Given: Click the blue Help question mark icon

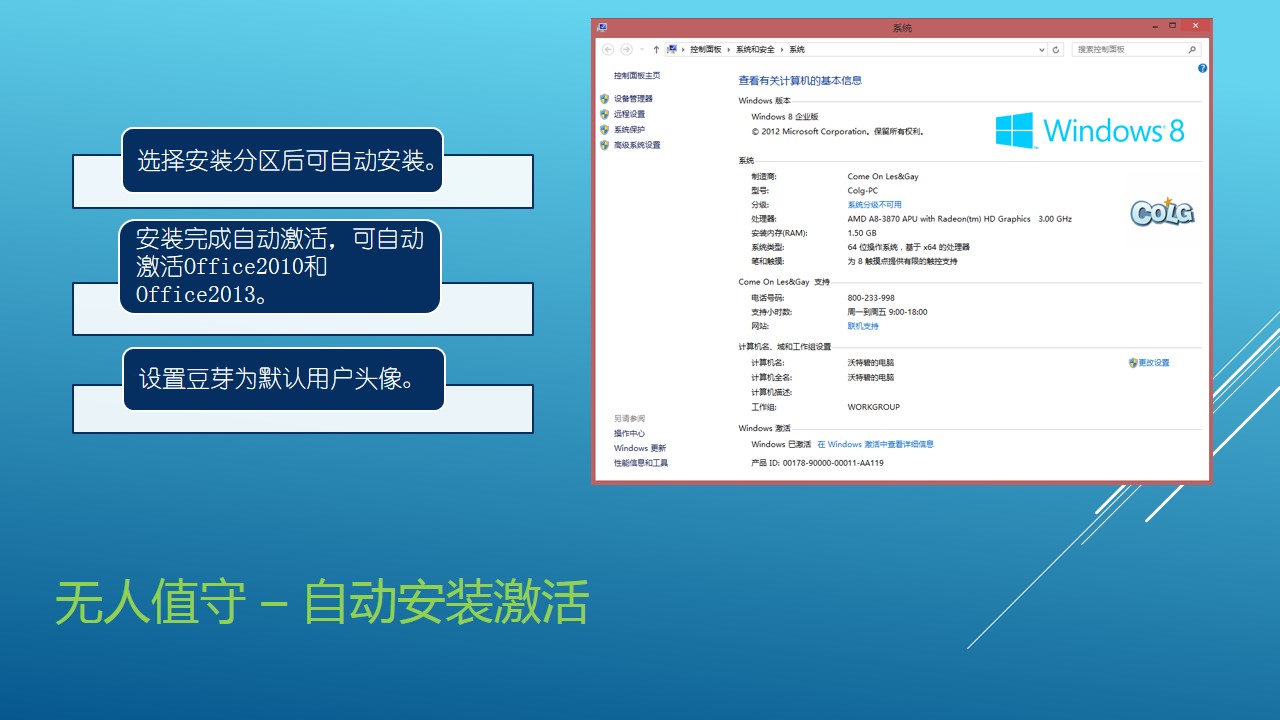Looking at the screenshot, I should (1202, 68).
